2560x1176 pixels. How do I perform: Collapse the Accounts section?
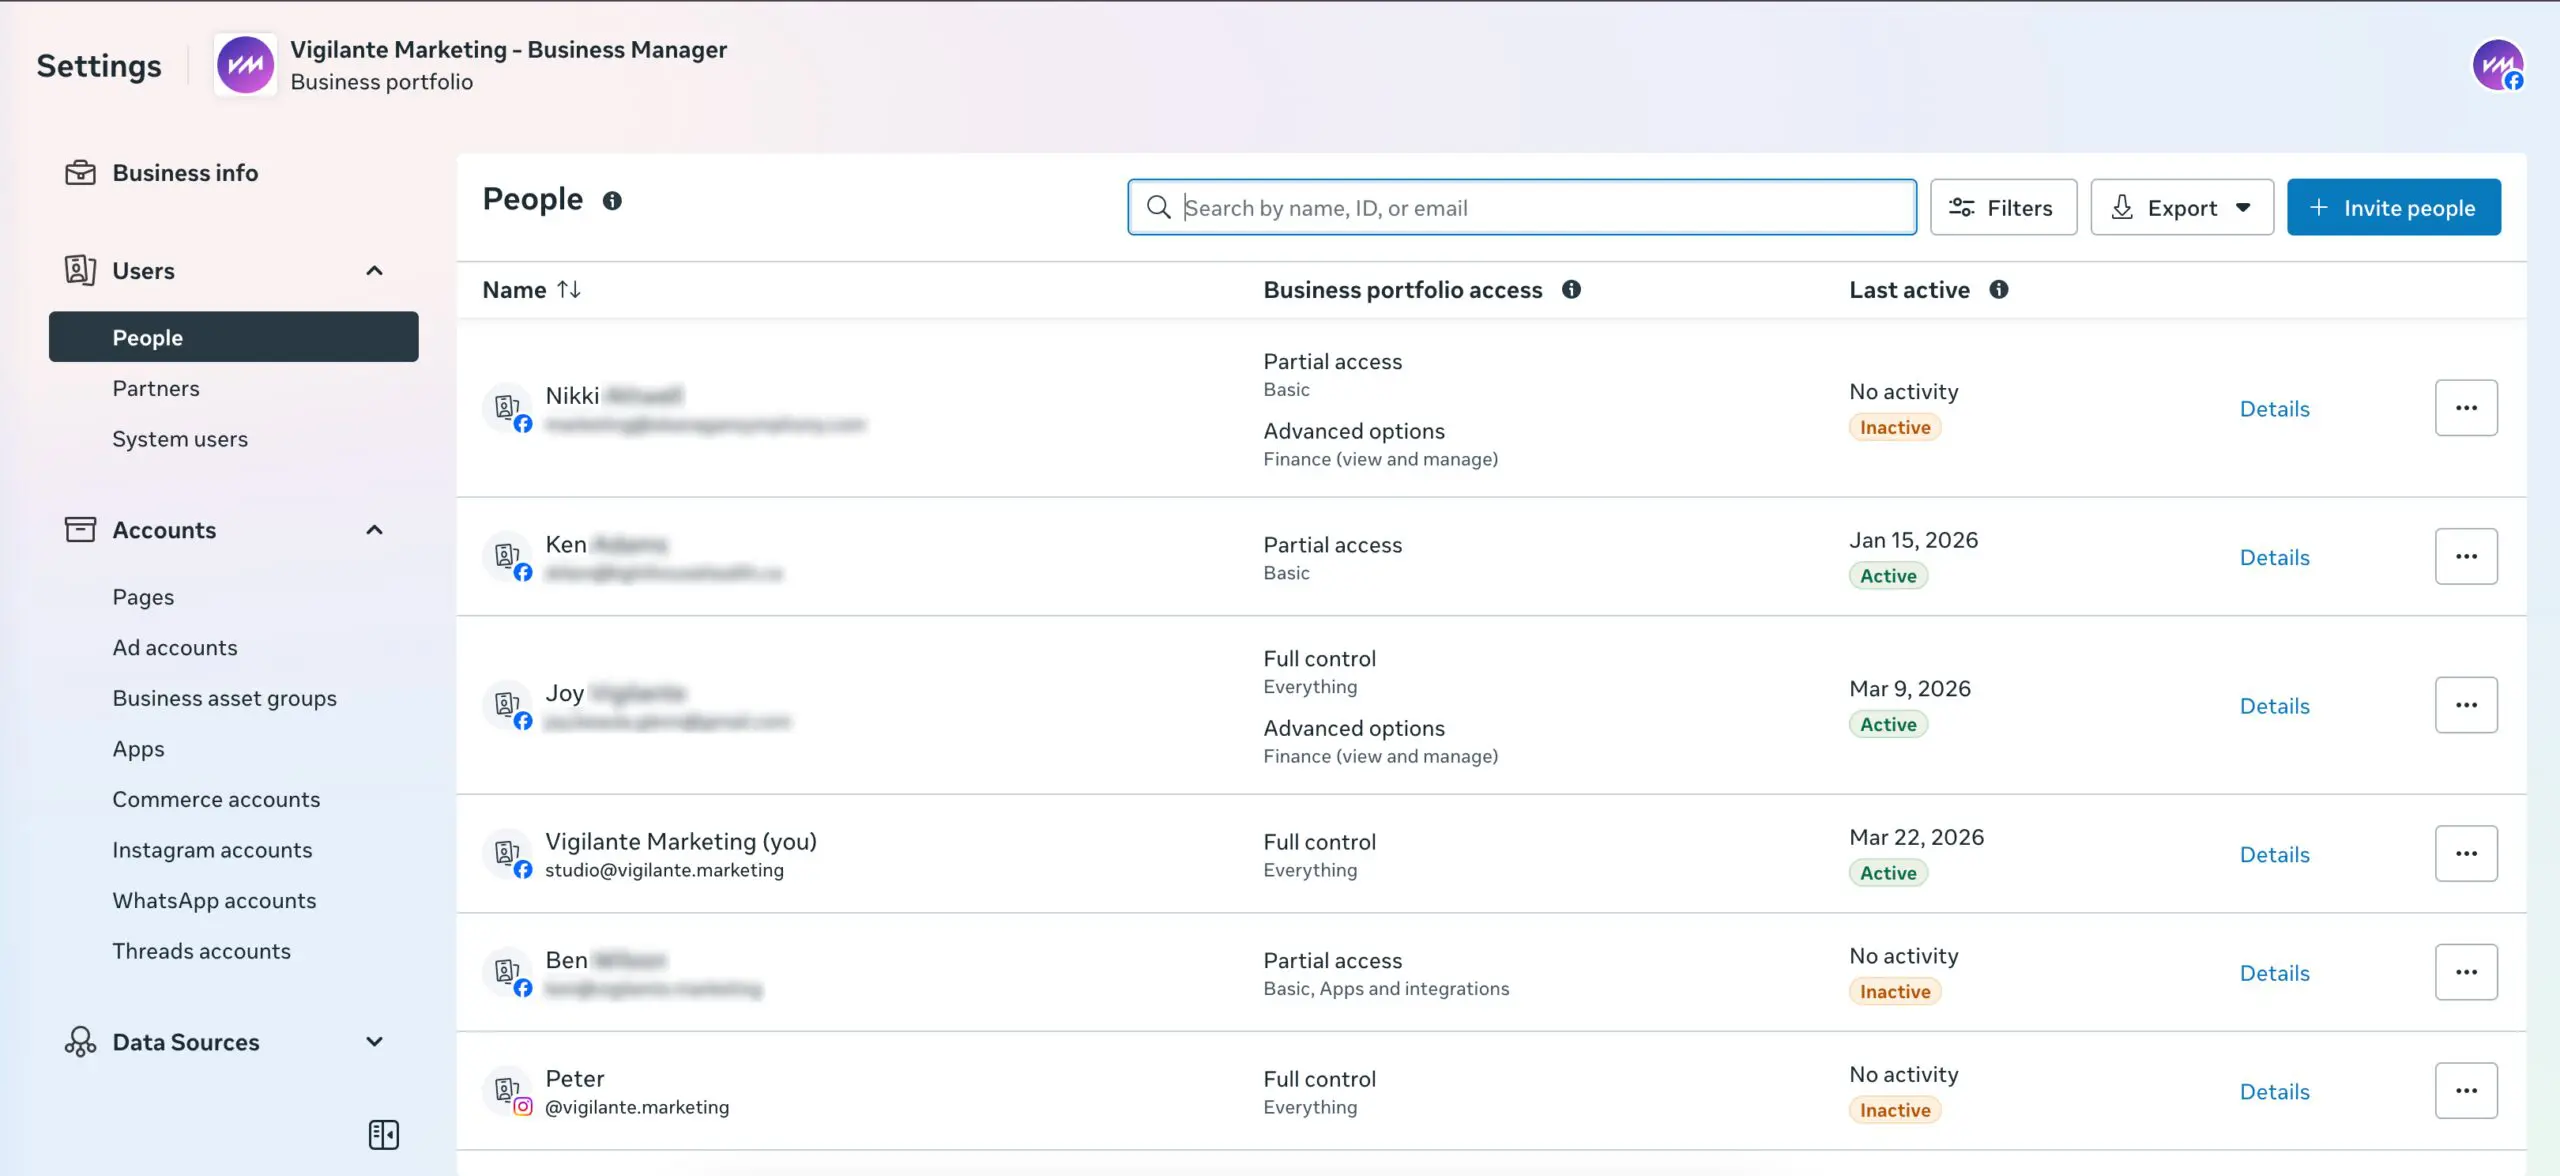click(374, 530)
